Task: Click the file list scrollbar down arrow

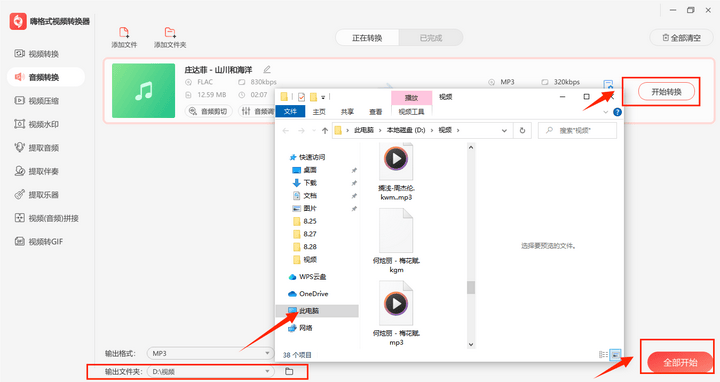Action: [x=471, y=344]
